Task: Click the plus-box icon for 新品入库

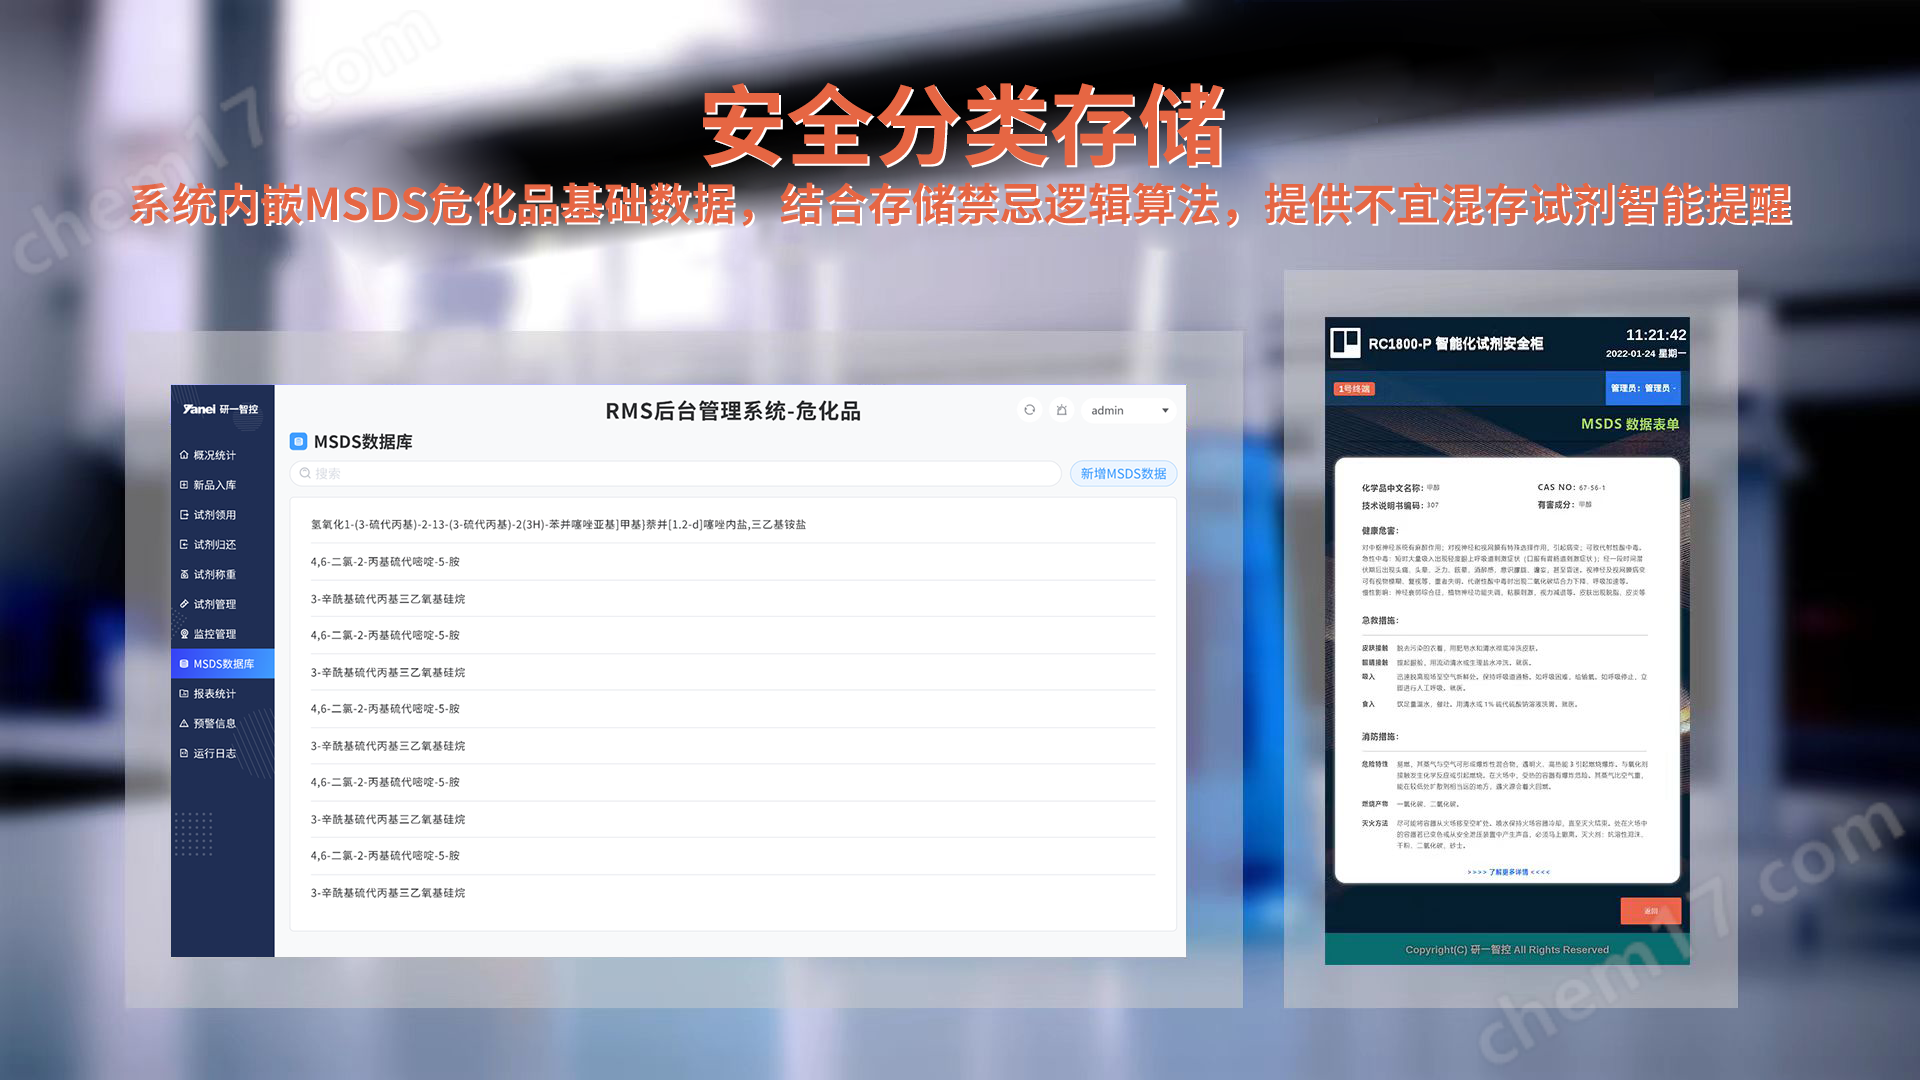Action: pyautogui.click(x=184, y=485)
